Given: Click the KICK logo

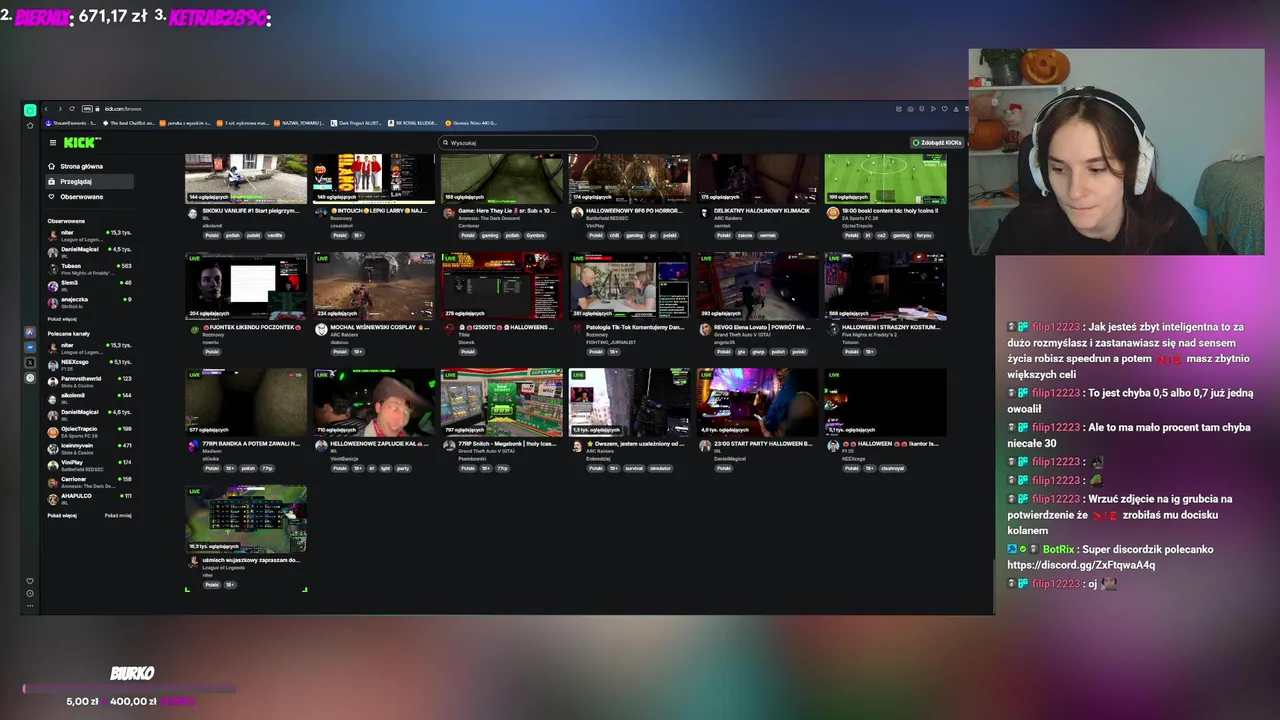Looking at the screenshot, I should [x=81, y=143].
